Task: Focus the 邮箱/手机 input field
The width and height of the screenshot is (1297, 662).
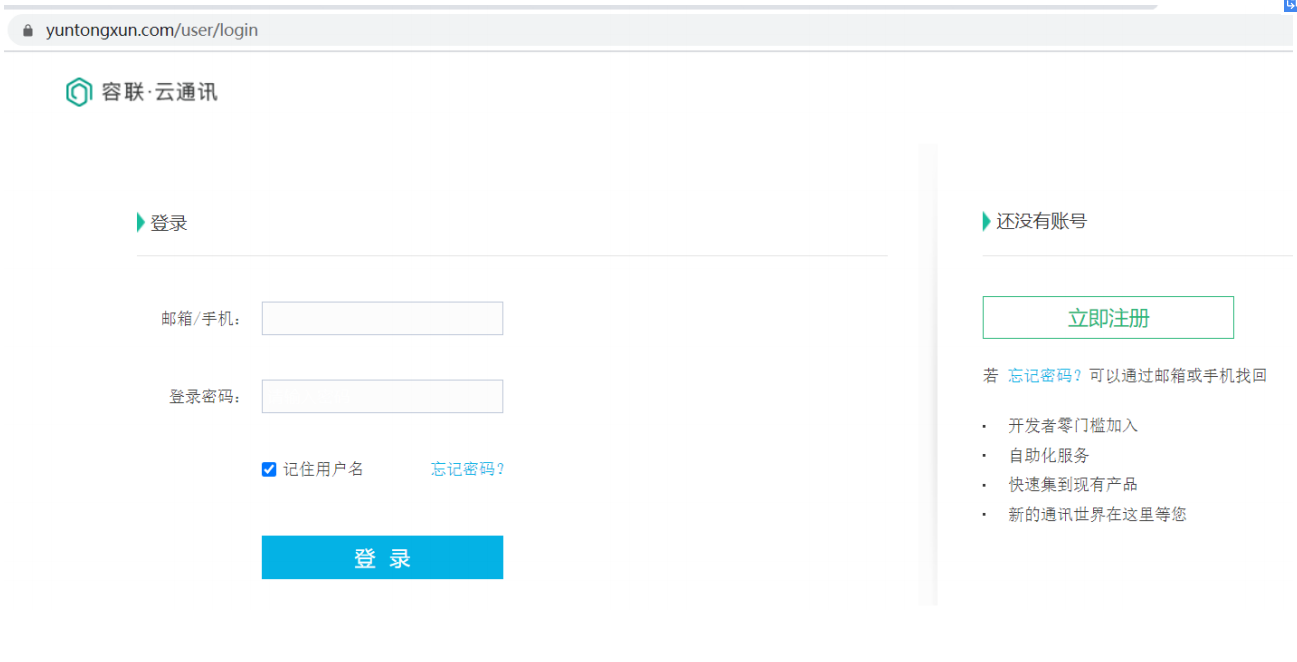Action: (382, 318)
